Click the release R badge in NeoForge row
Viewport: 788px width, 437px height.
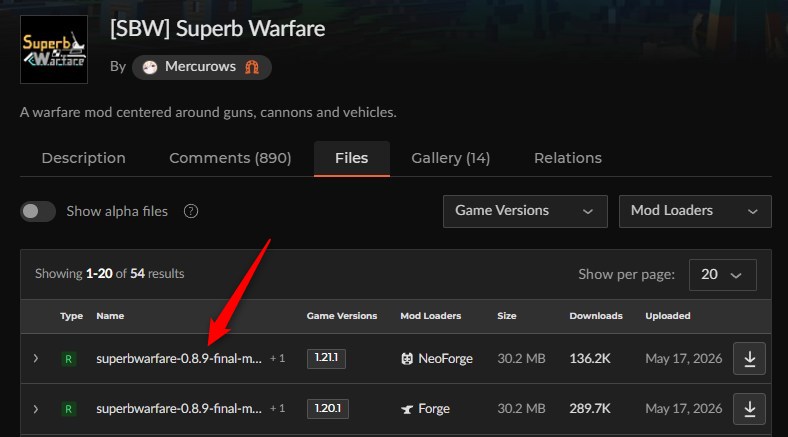click(x=69, y=359)
